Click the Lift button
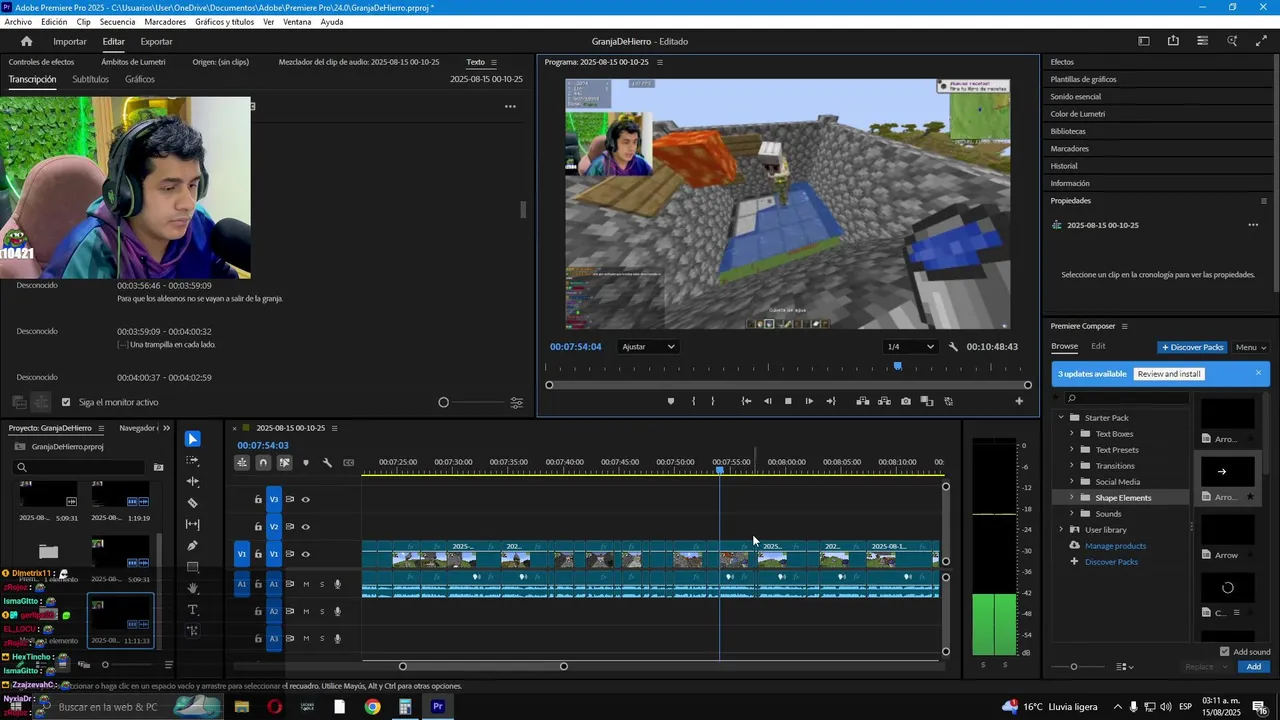 pos(862,401)
